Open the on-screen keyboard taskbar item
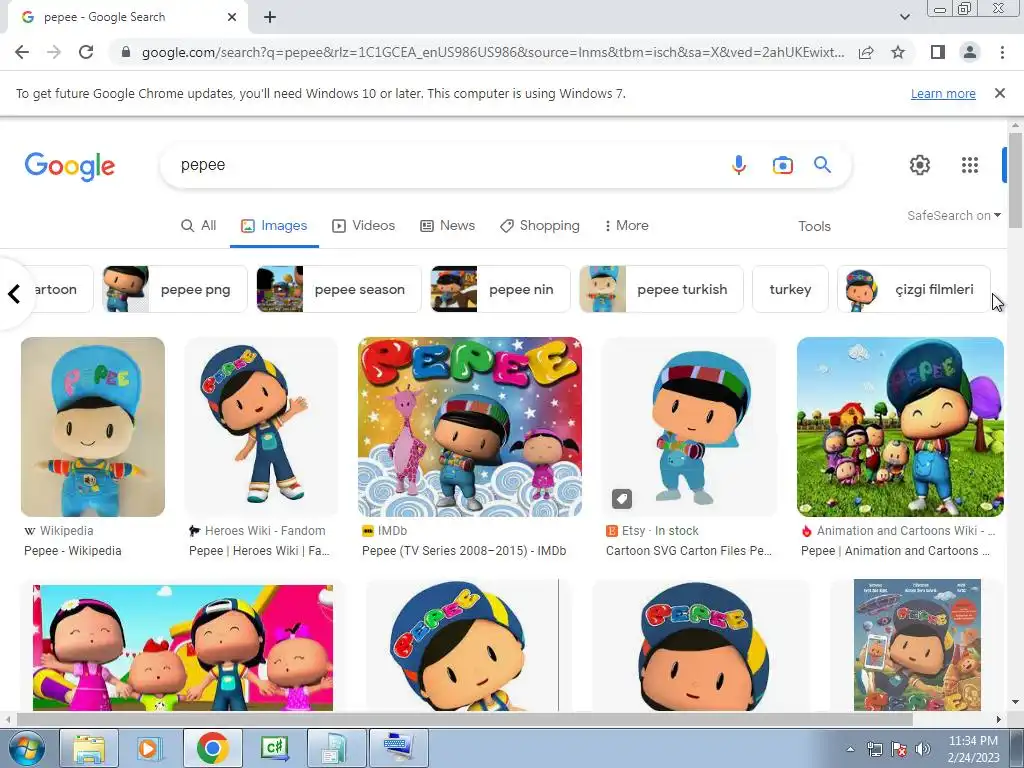The image size is (1024, 768). tap(398, 748)
